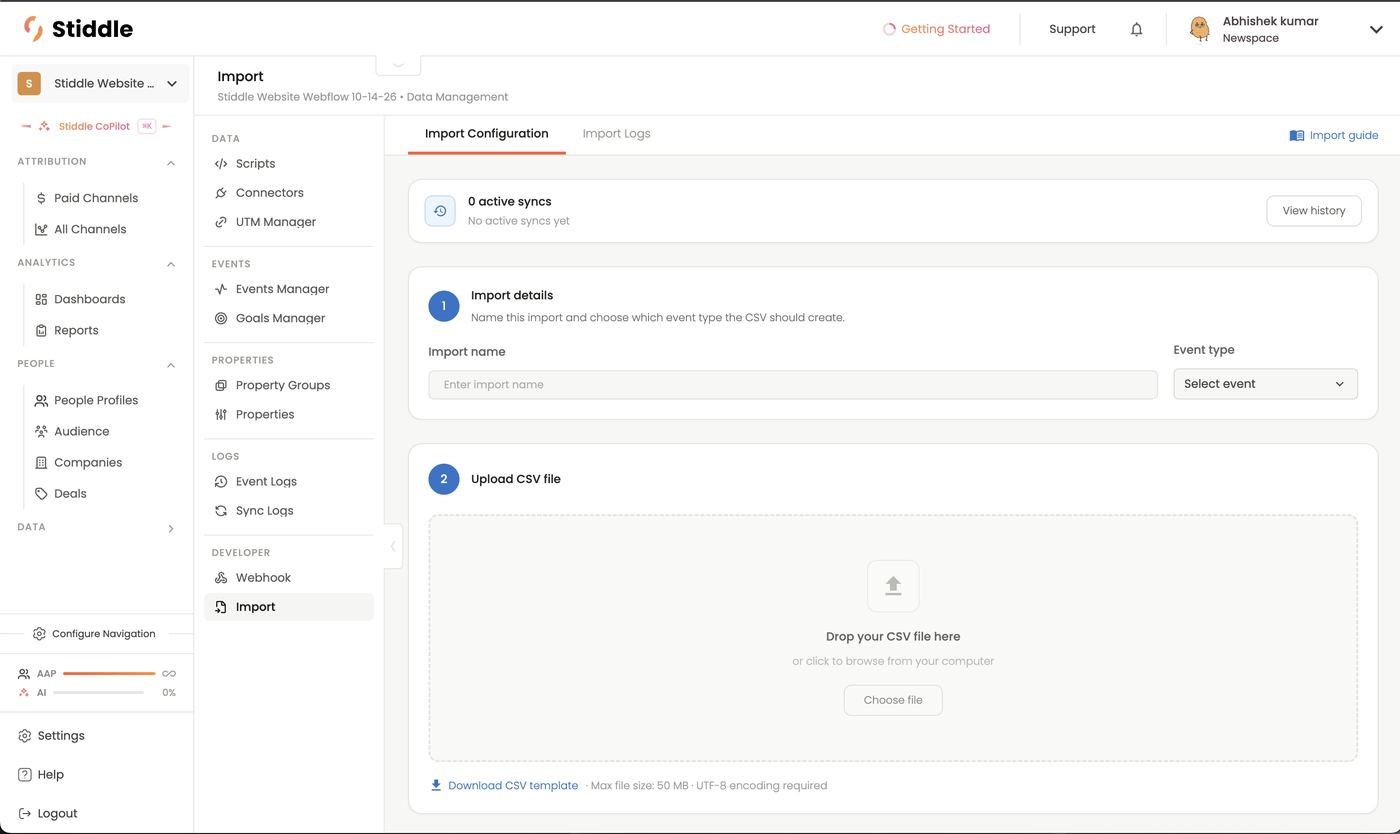Collapse the secondary sidebar panel

[x=393, y=546]
